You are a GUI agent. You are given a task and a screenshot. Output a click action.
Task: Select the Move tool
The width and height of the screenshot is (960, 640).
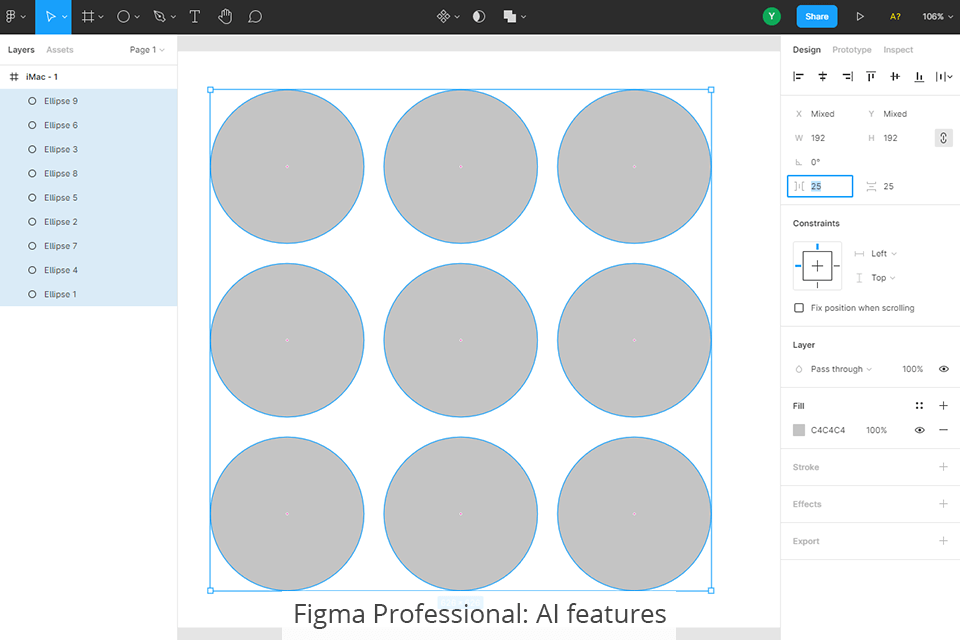51,17
